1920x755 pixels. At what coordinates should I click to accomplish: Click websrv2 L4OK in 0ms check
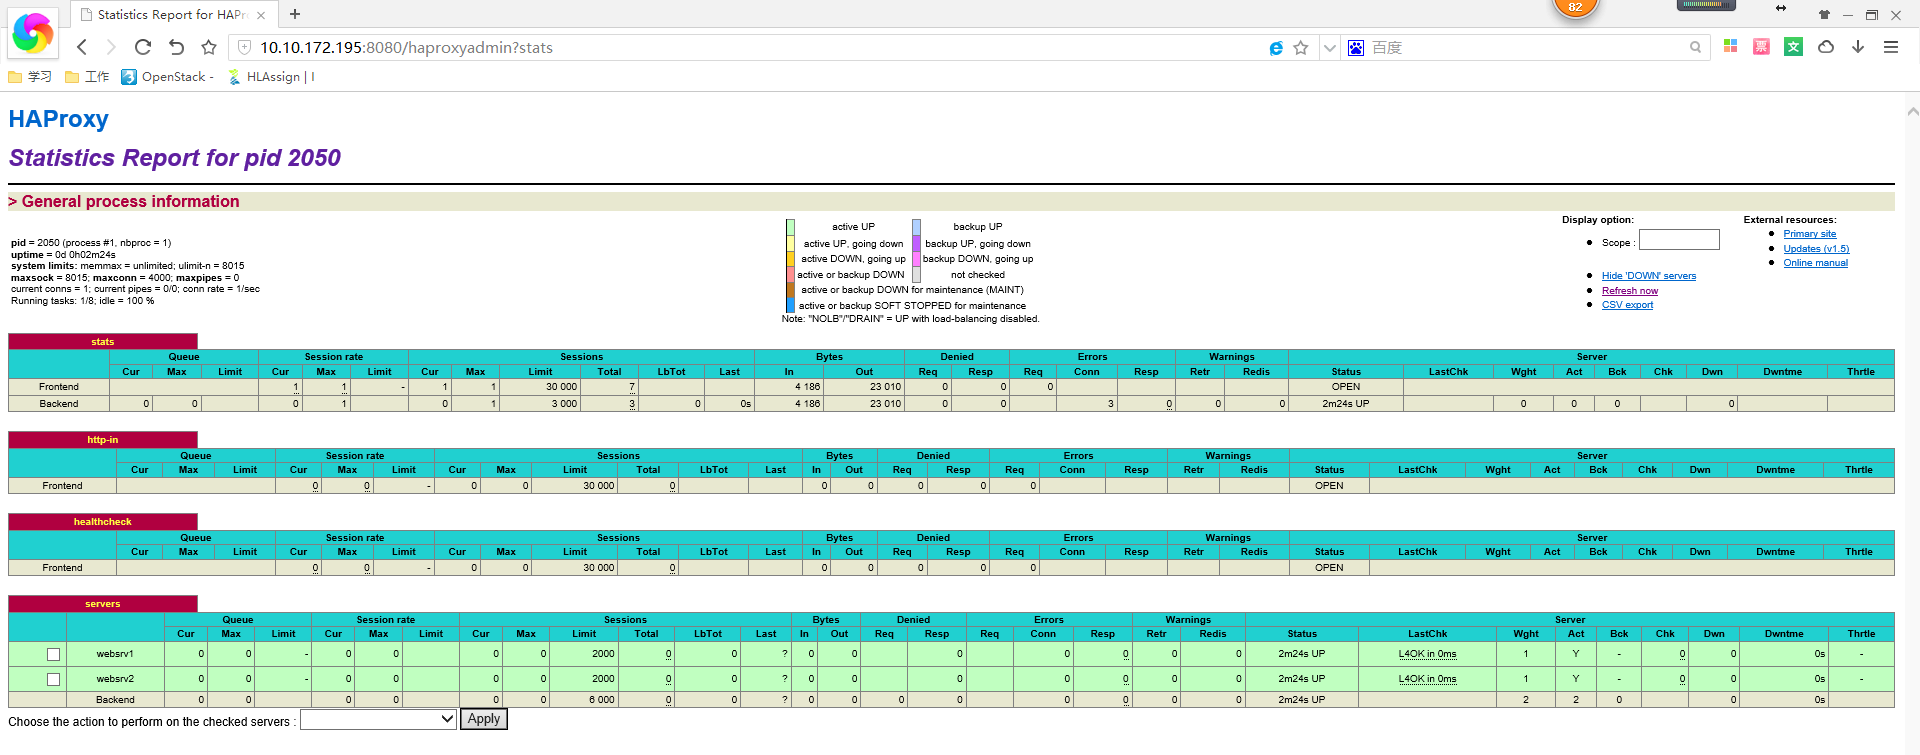coord(1427,679)
